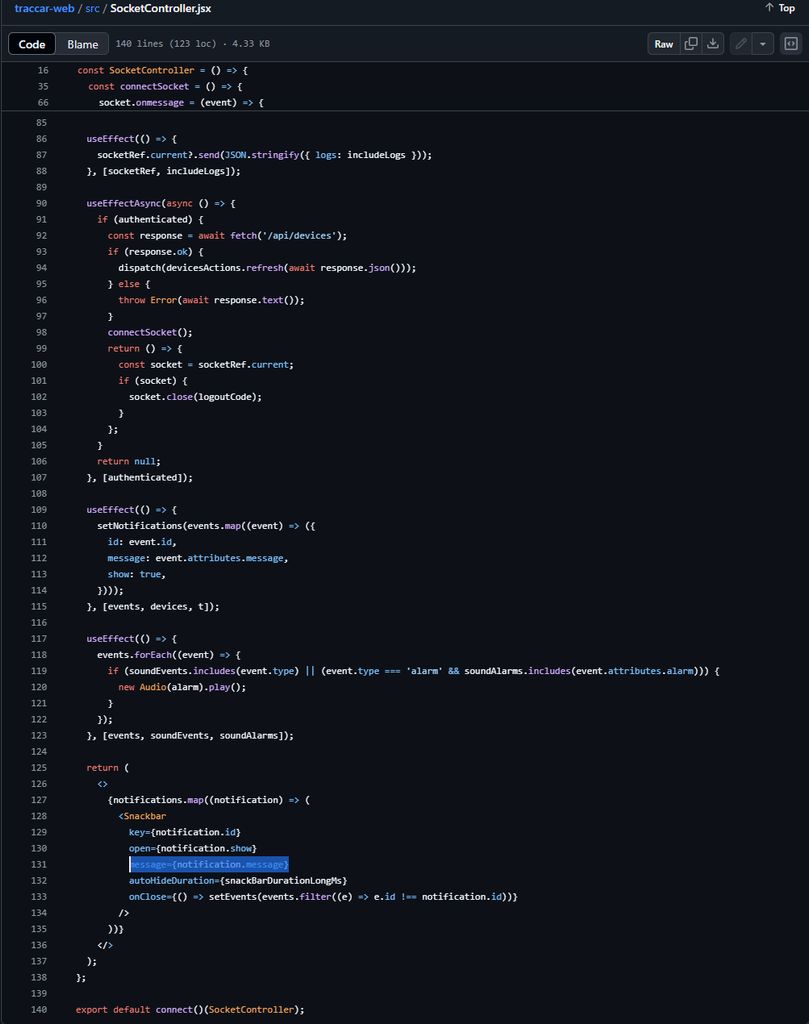Click the pencil edit file icon

coord(740,44)
